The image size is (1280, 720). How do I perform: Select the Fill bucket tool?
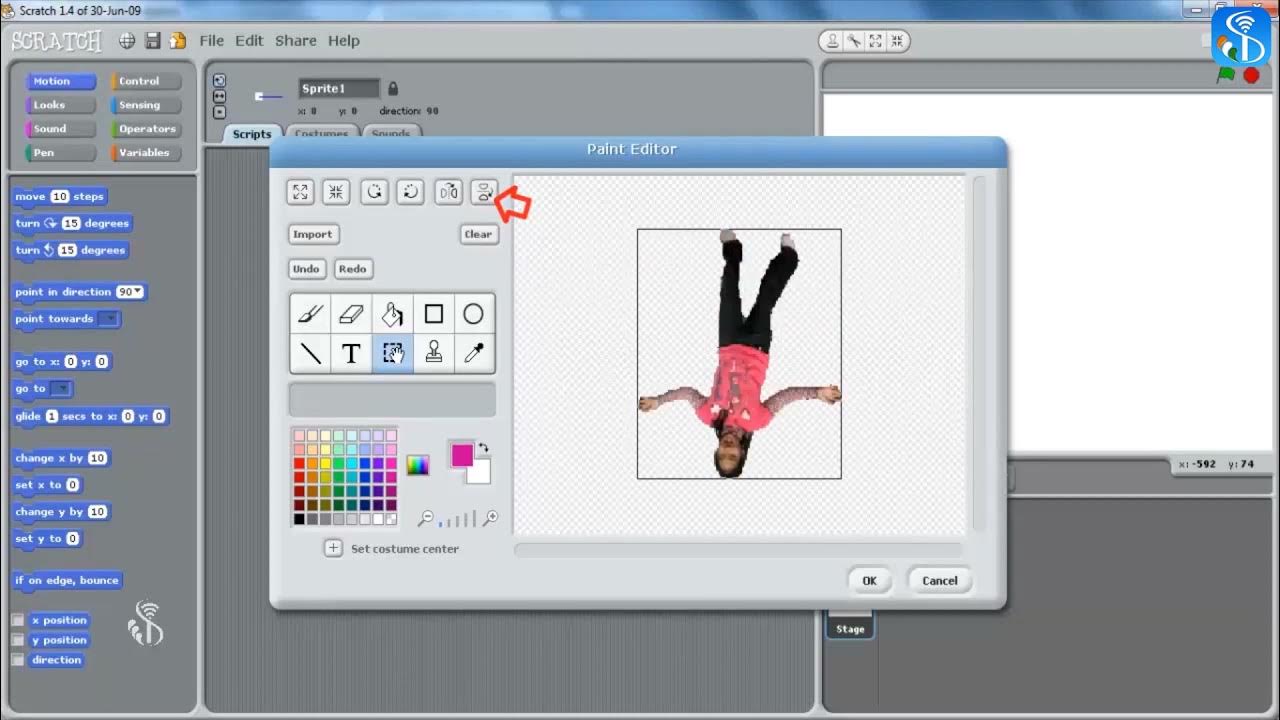[392, 314]
